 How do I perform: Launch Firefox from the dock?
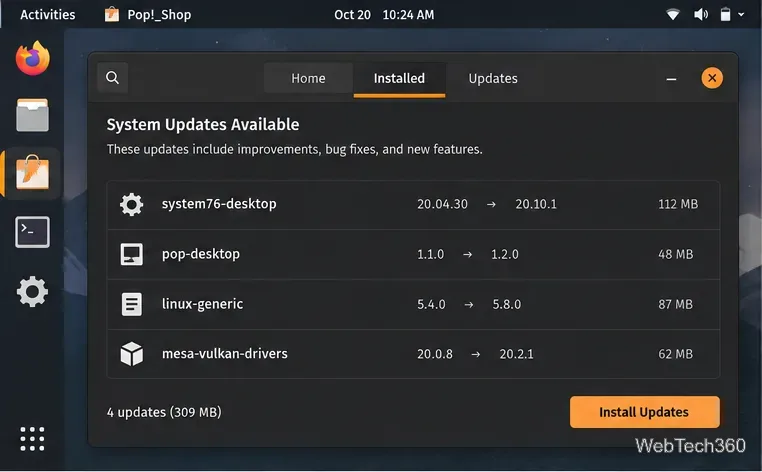[x=33, y=58]
